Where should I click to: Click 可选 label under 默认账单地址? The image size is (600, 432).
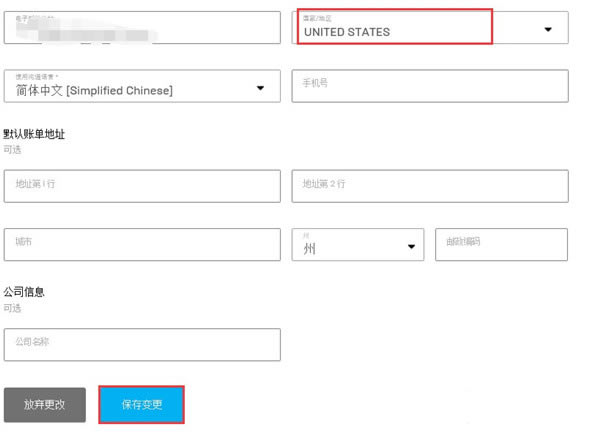tap(12, 149)
